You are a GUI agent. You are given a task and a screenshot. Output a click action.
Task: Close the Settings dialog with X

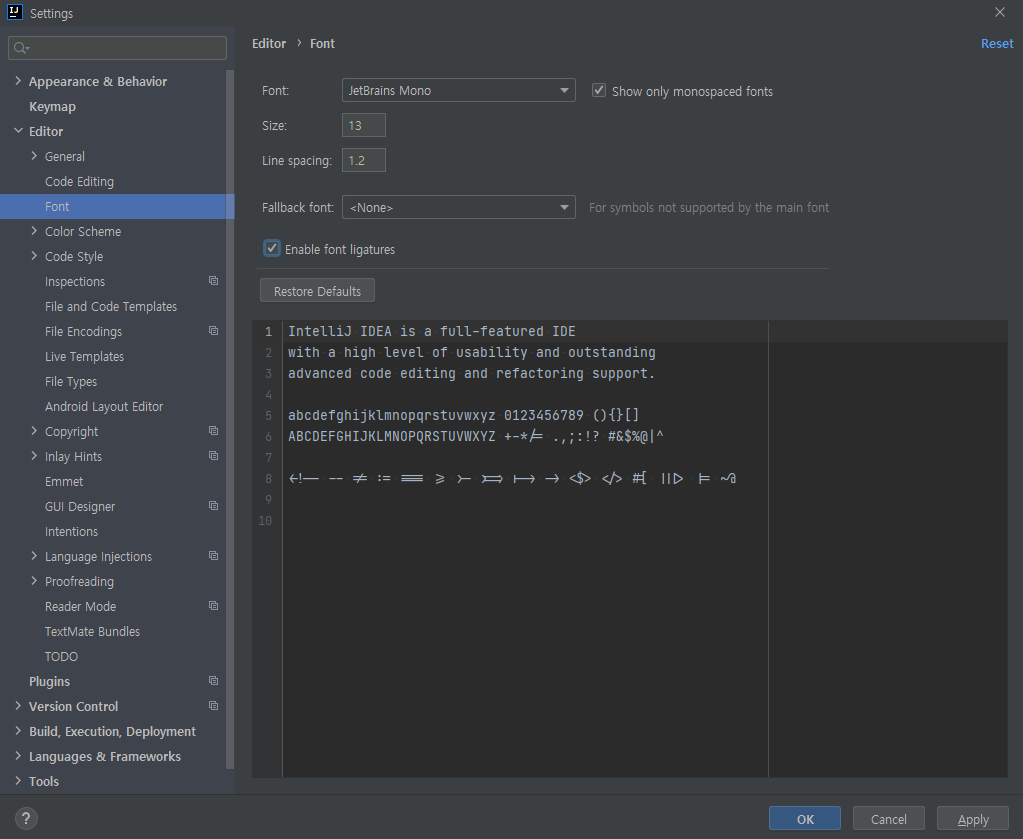[x=1000, y=12]
